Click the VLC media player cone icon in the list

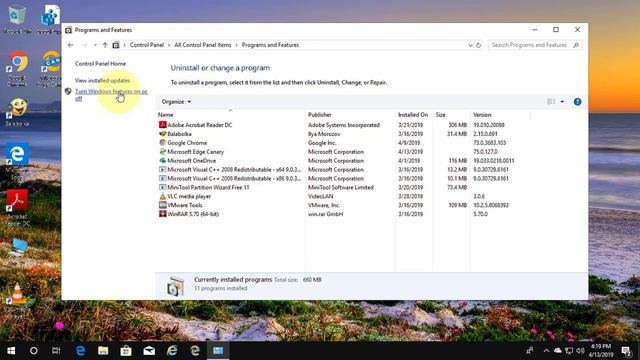[162, 196]
